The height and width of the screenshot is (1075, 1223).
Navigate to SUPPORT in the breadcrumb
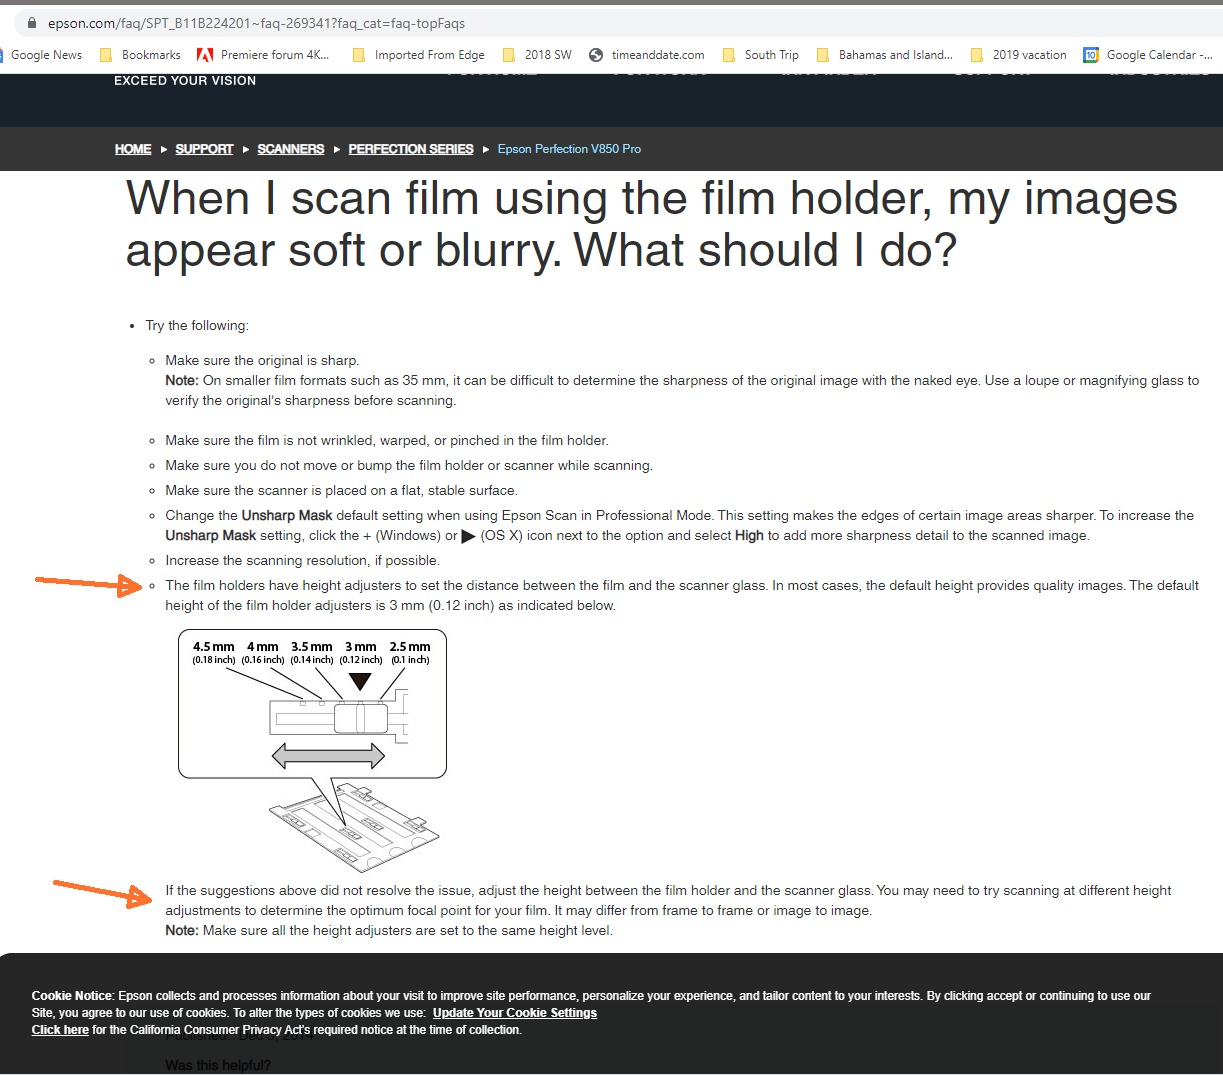click(x=204, y=149)
